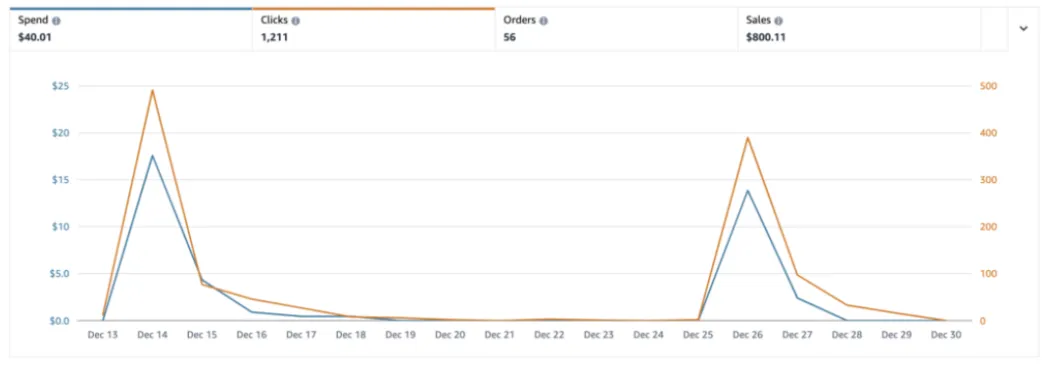Viewport: 1046px width, 365px height.
Task: Click the Dec 22 axis label
Action: (549, 336)
